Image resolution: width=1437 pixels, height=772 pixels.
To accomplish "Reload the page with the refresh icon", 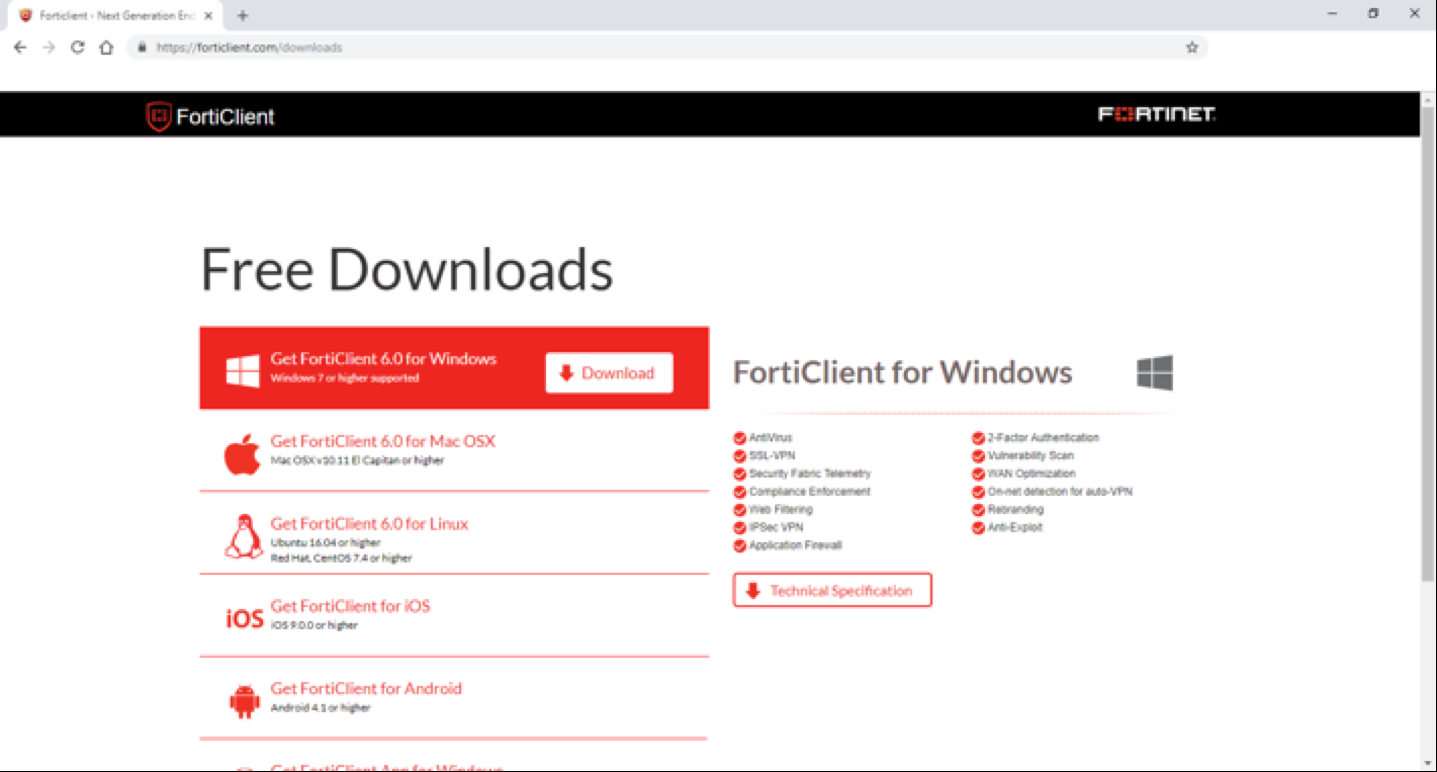I will [x=77, y=47].
